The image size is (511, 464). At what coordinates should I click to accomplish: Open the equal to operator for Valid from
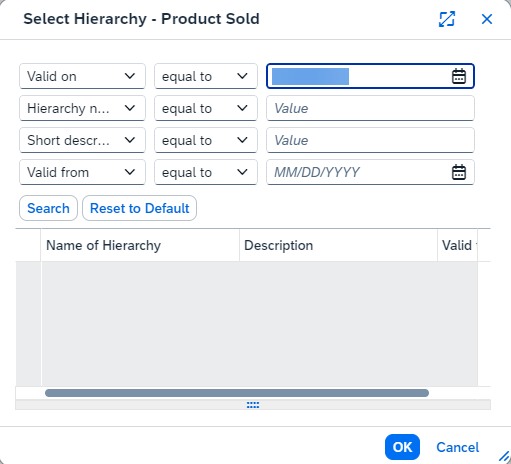point(206,172)
